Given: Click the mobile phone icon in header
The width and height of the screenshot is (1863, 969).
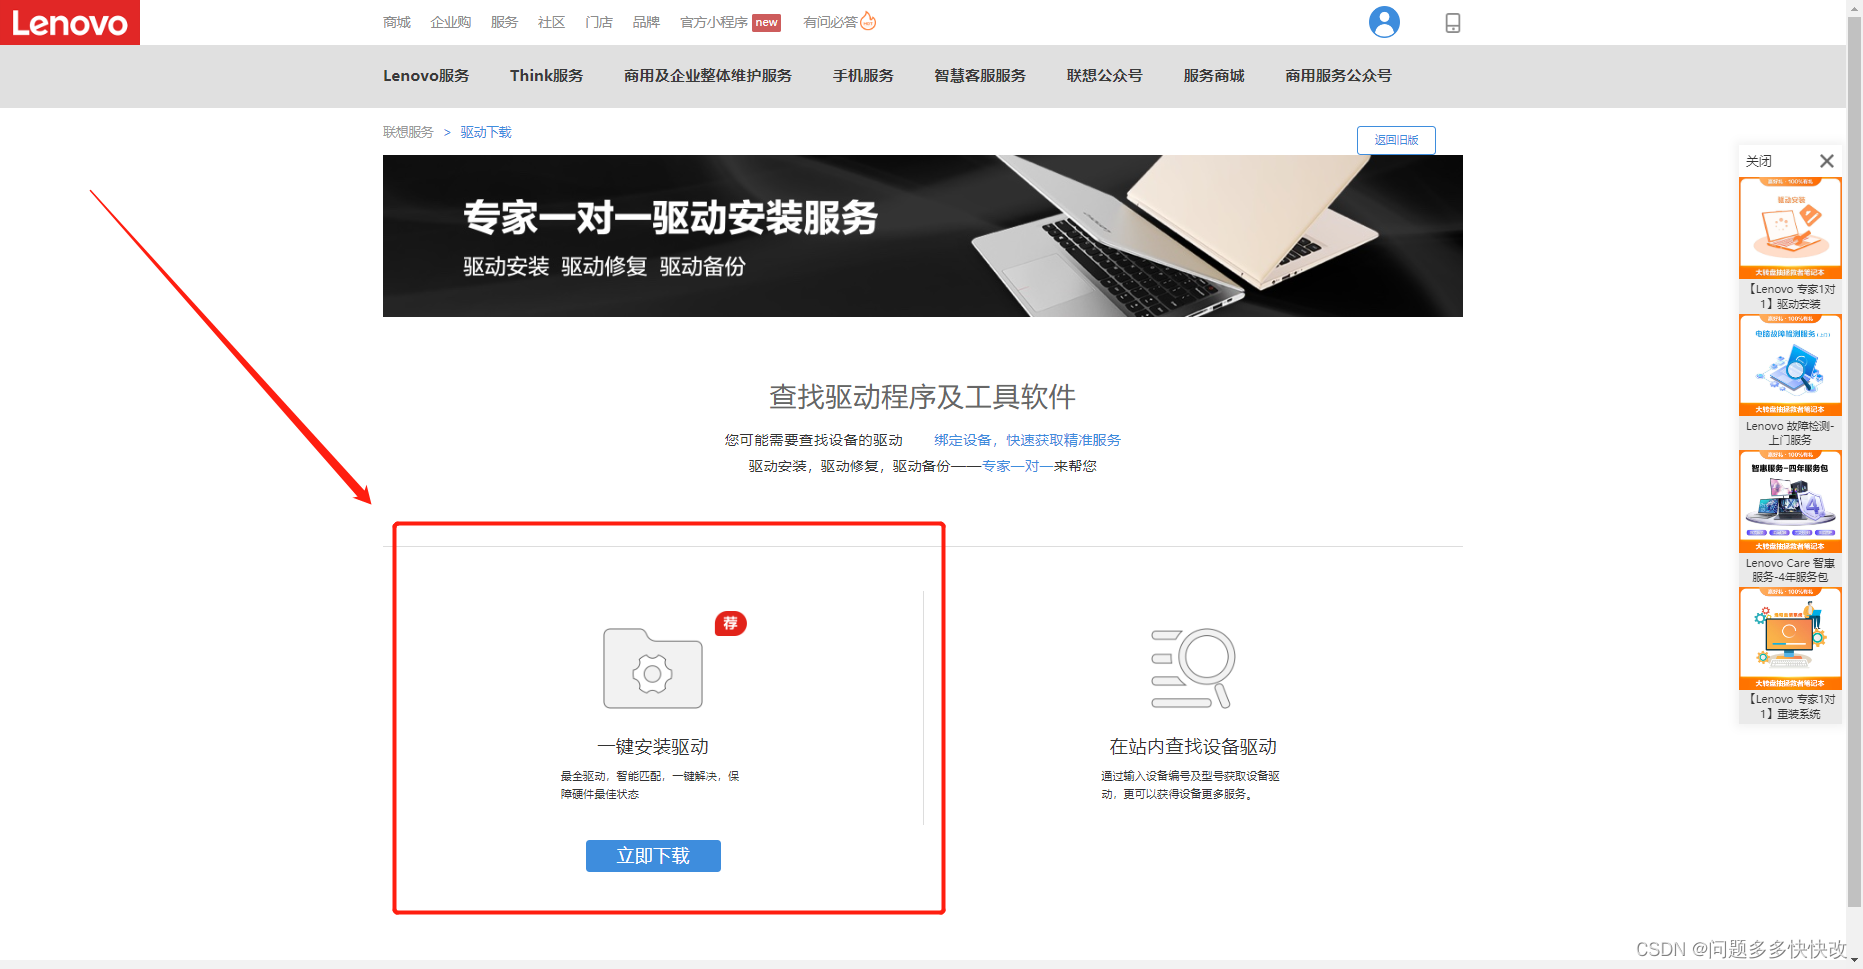Looking at the screenshot, I should click(1453, 23).
